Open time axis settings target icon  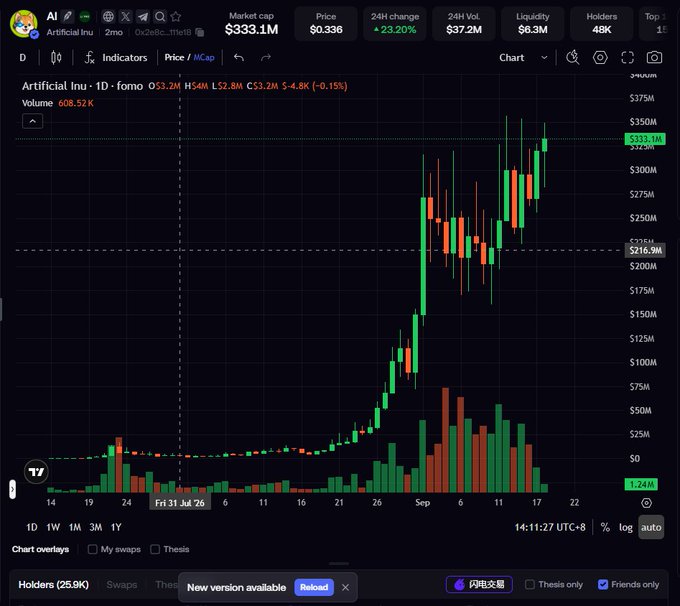pos(646,503)
